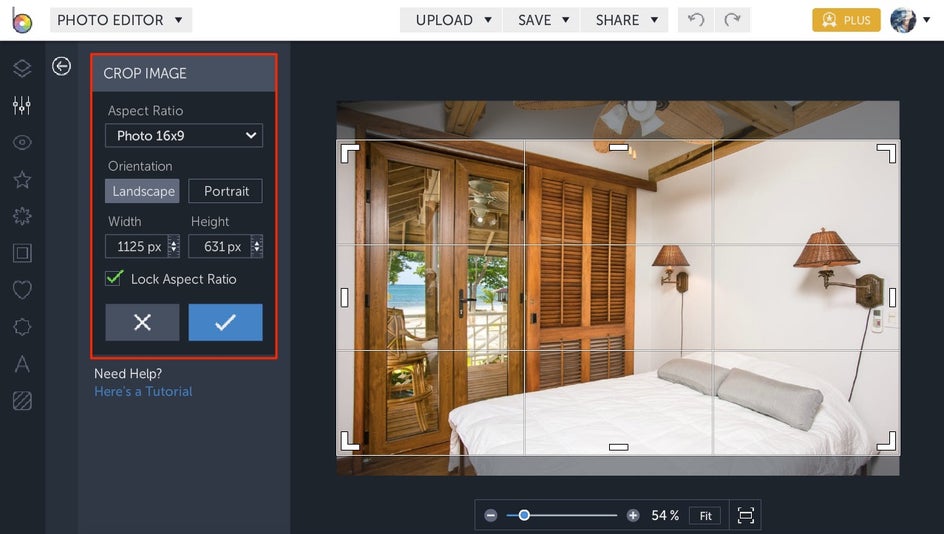Open the Photo Editor dropdown

[120, 20]
